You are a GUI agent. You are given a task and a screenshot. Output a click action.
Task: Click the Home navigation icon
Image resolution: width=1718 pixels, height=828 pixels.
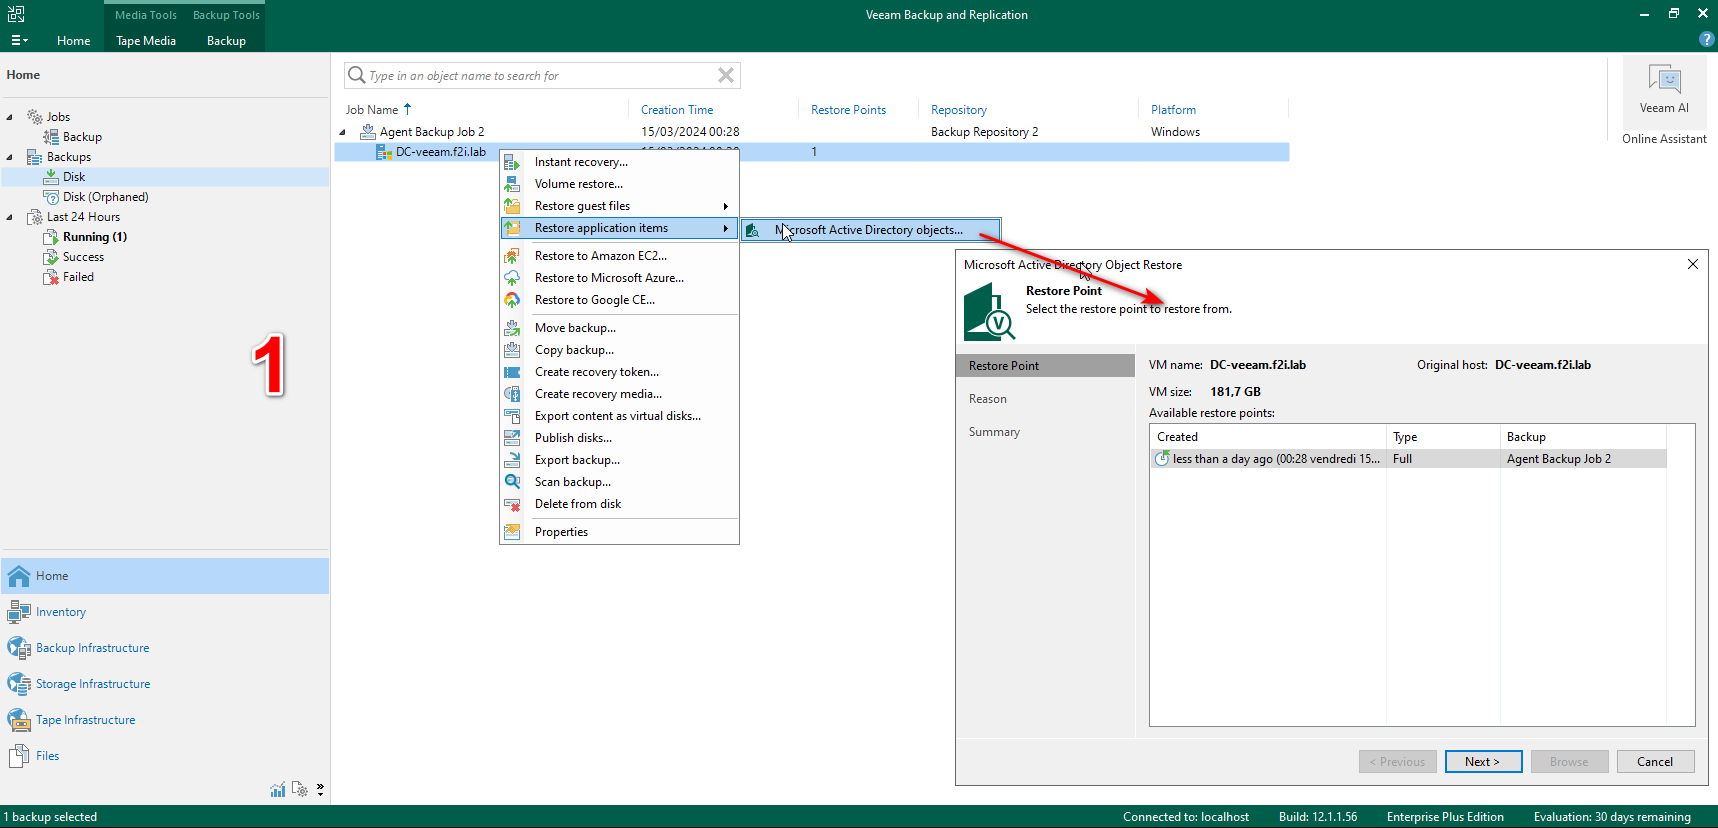[19, 576]
